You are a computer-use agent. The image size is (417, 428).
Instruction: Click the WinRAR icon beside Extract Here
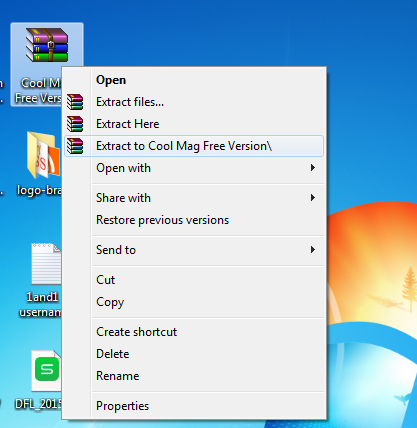[75, 124]
